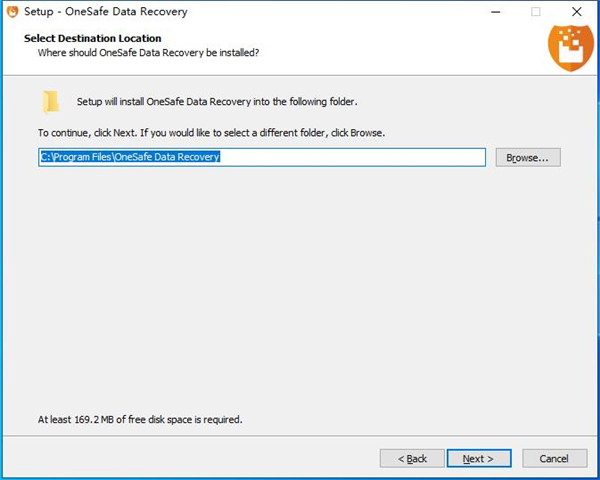600x480 pixels.
Task: Click the Setup icon in the title bar
Action: pyautogui.click(x=11, y=12)
